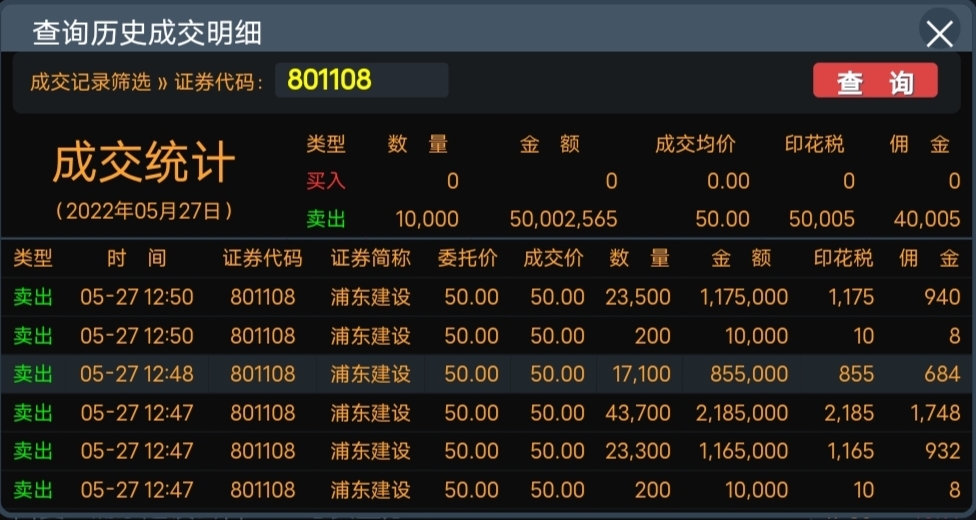
Task: Click the 成交统计 heading
Action: click(x=144, y=162)
